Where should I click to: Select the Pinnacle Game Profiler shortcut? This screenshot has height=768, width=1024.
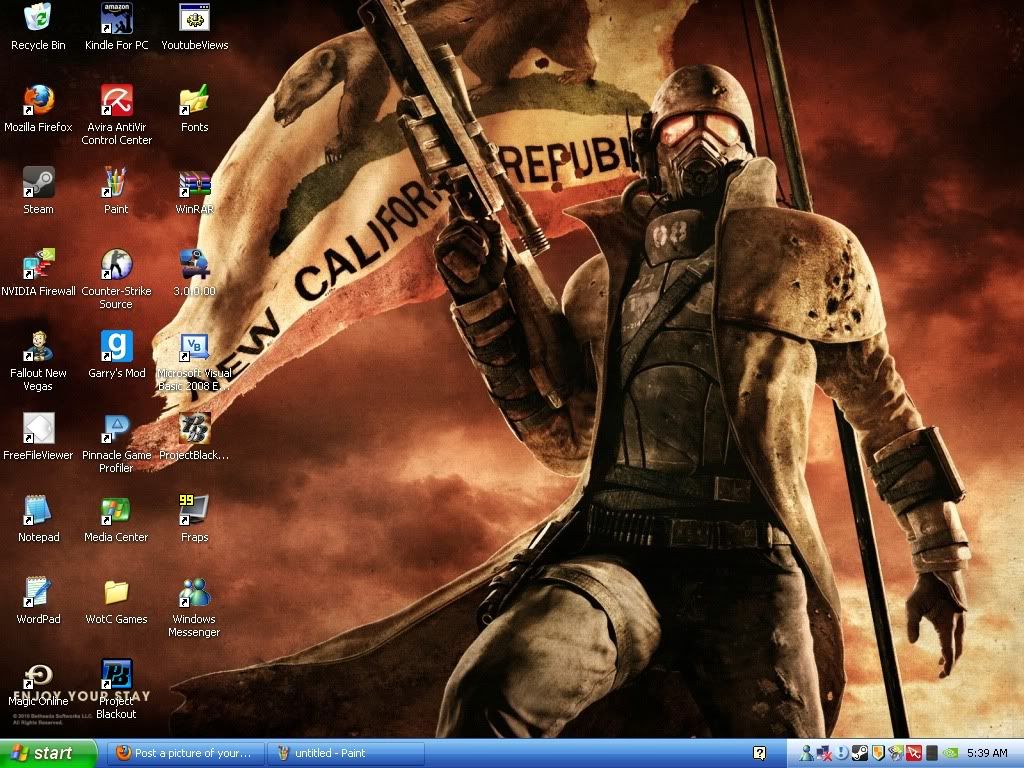pyautogui.click(x=116, y=443)
